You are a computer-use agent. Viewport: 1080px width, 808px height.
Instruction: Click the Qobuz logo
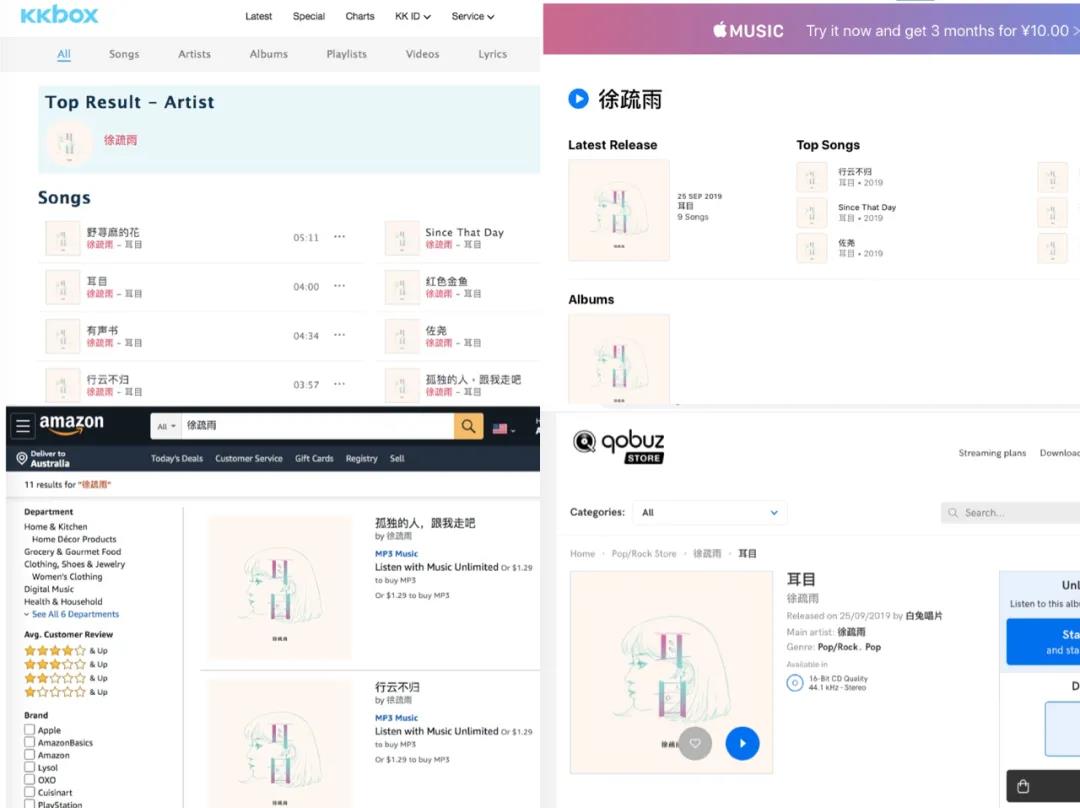[x=619, y=445]
